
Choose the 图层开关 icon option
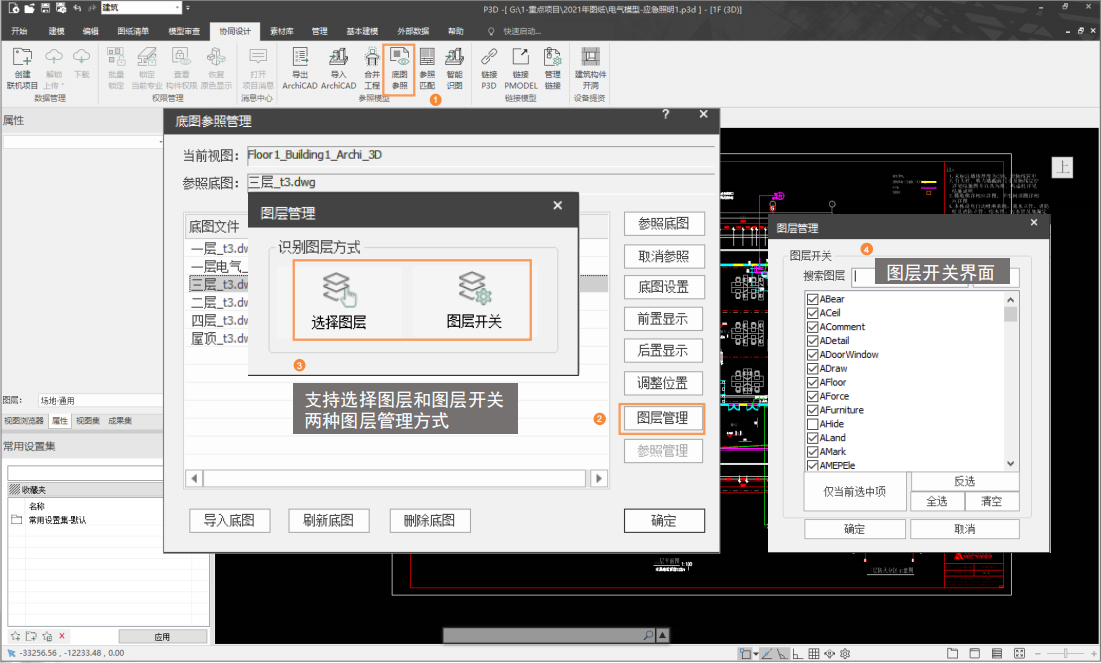pos(473,300)
